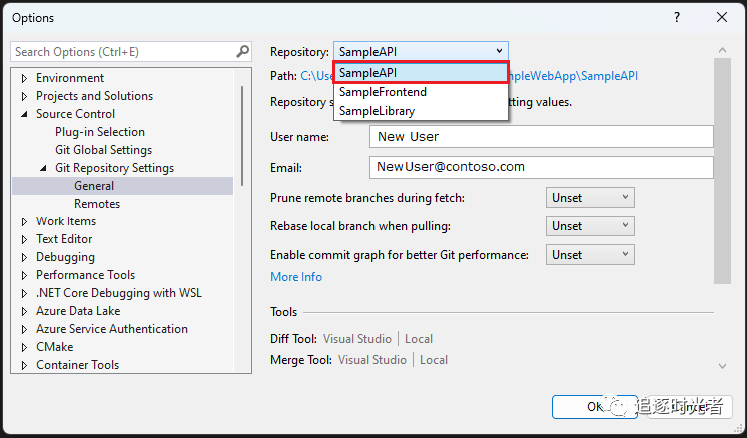Select Environment in the options tree
The height and width of the screenshot is (438, 747).
70,78
